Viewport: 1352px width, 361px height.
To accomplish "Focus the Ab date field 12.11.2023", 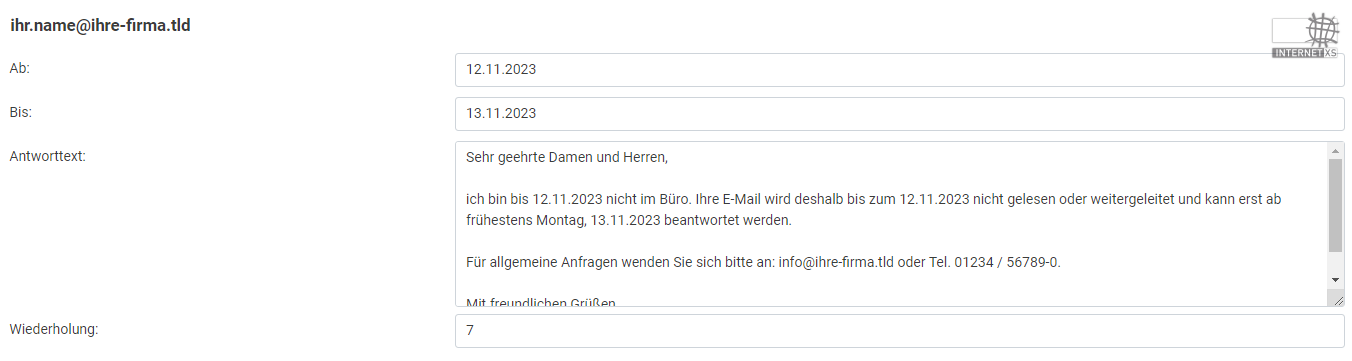I will [x=899, y=70].
